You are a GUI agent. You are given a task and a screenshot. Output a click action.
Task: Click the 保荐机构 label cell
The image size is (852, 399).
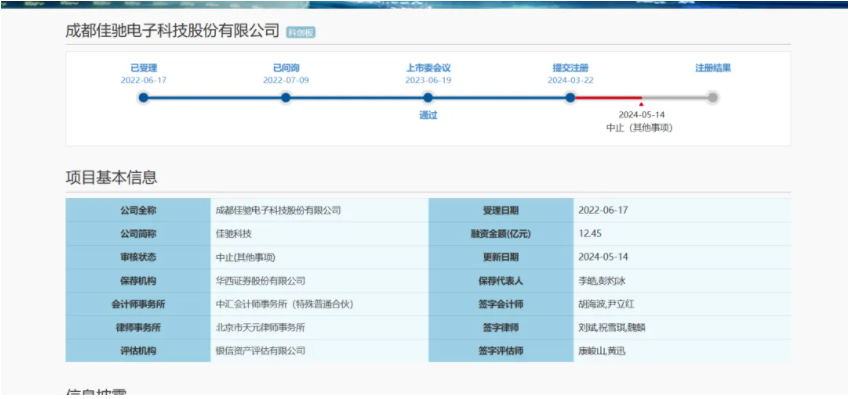coord(138,281)
